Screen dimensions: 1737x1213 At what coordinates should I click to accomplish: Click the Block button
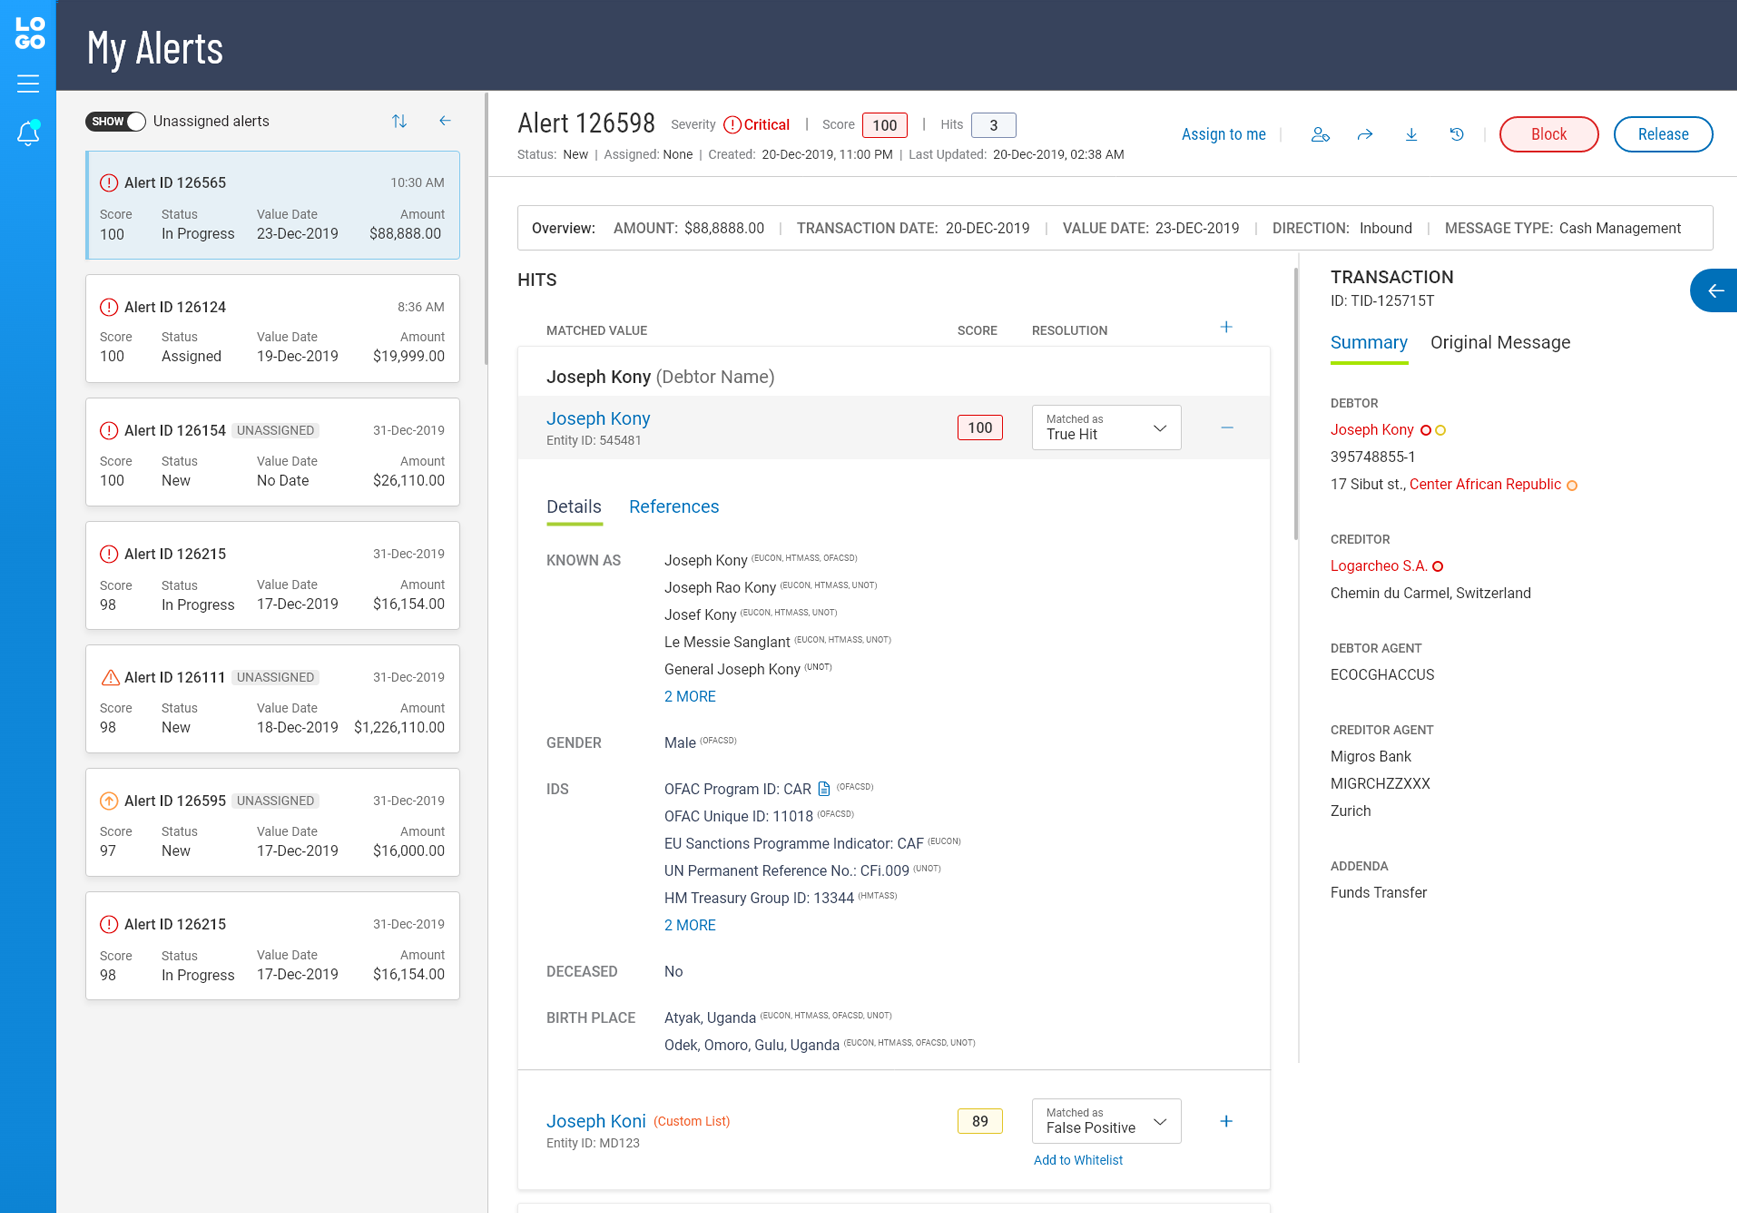[x=1548, y=133]
